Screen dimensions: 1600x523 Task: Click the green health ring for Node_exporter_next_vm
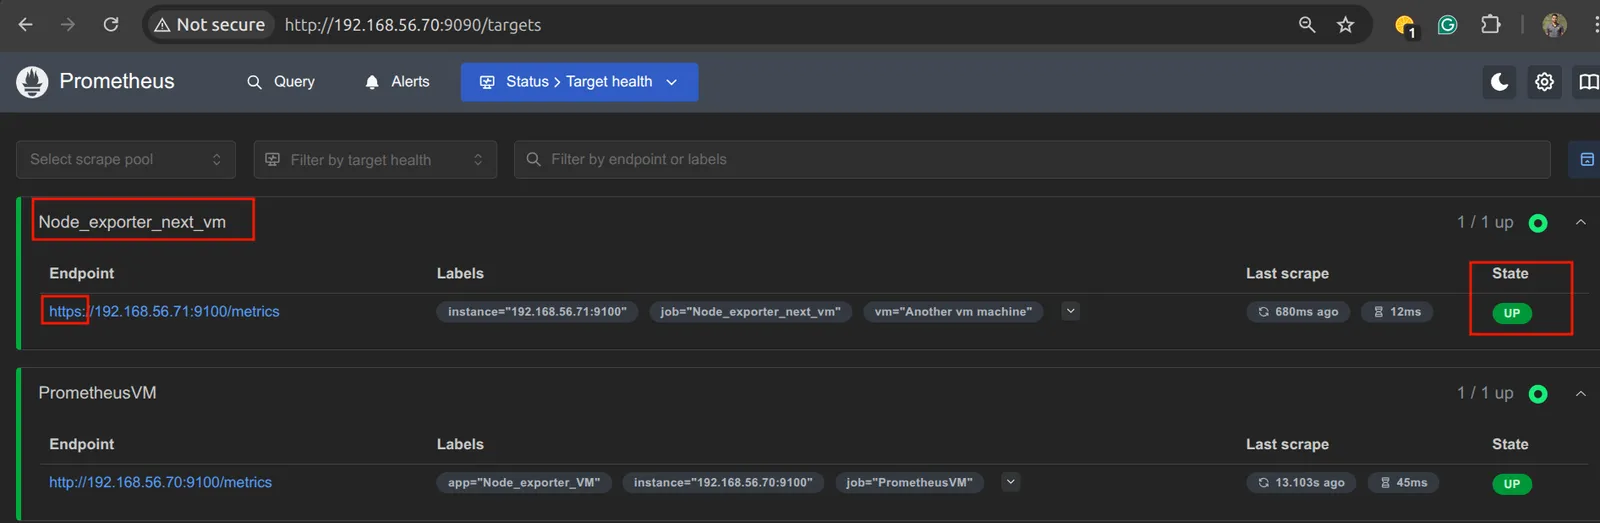pos(1538,223)
